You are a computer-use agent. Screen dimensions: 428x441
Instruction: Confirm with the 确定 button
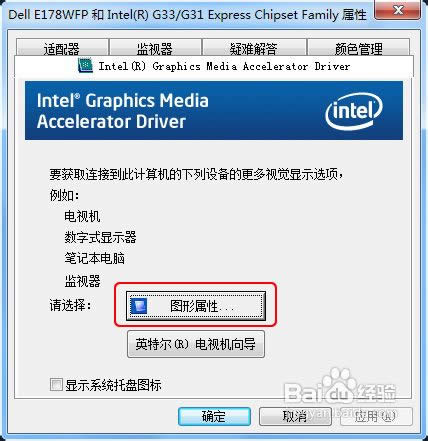214,416
